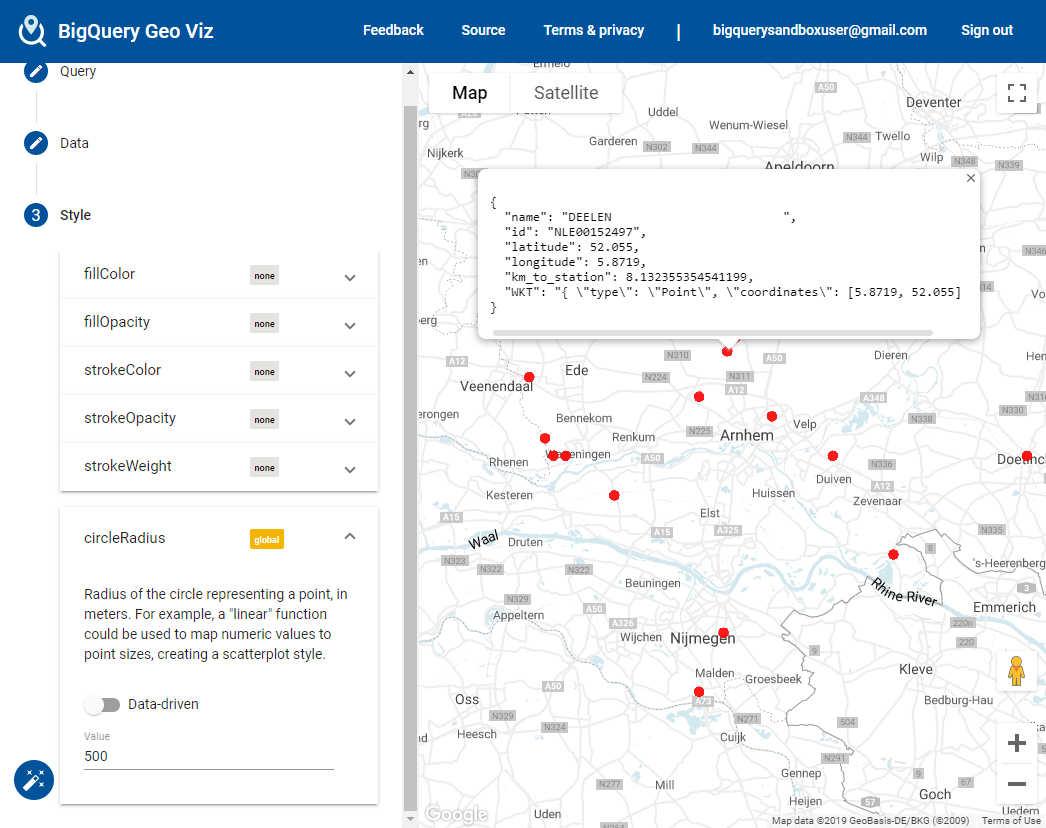Click the Query step label
The height and width of the screenshot is (828, 1046).
click(78, 71)
